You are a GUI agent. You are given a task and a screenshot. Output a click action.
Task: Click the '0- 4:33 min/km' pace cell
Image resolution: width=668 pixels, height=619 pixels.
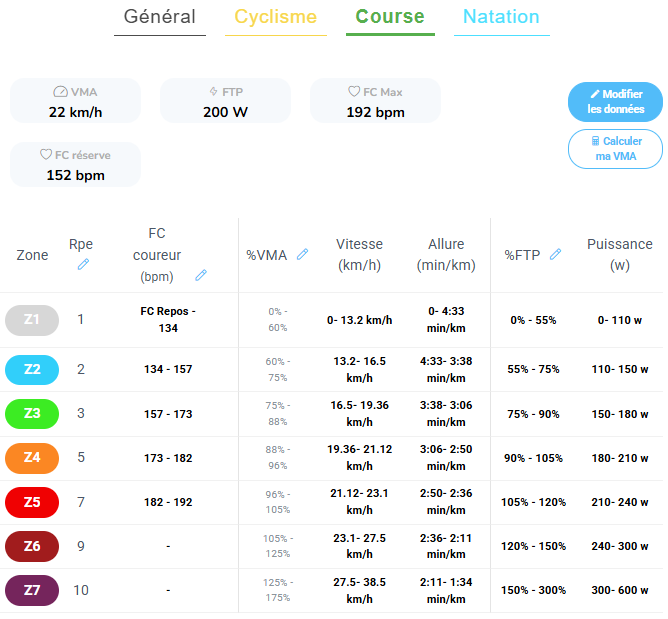(x=446, y=320)
